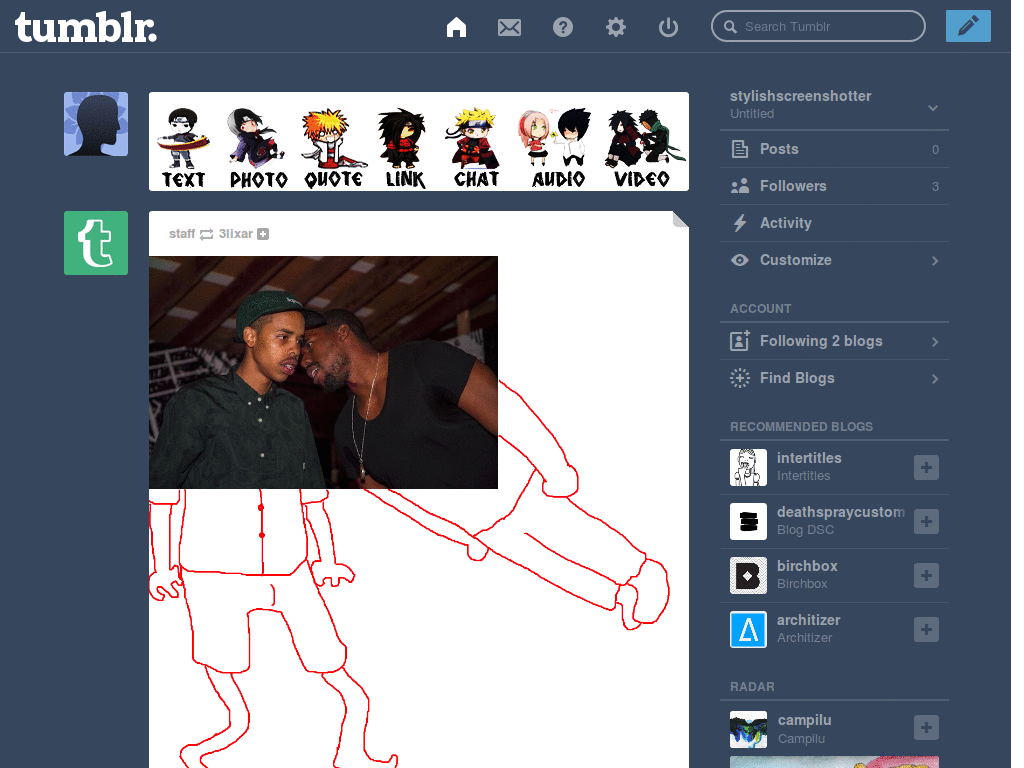This screenshot has height=768, width=1024.
Task: Follow architizer with plus button
Action: (x=926, y=630)
